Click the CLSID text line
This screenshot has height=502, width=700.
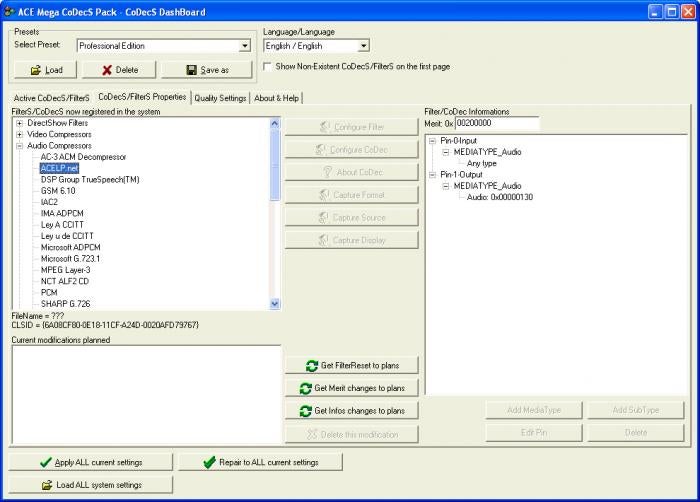pyautogui.click(x=105, y=325)
